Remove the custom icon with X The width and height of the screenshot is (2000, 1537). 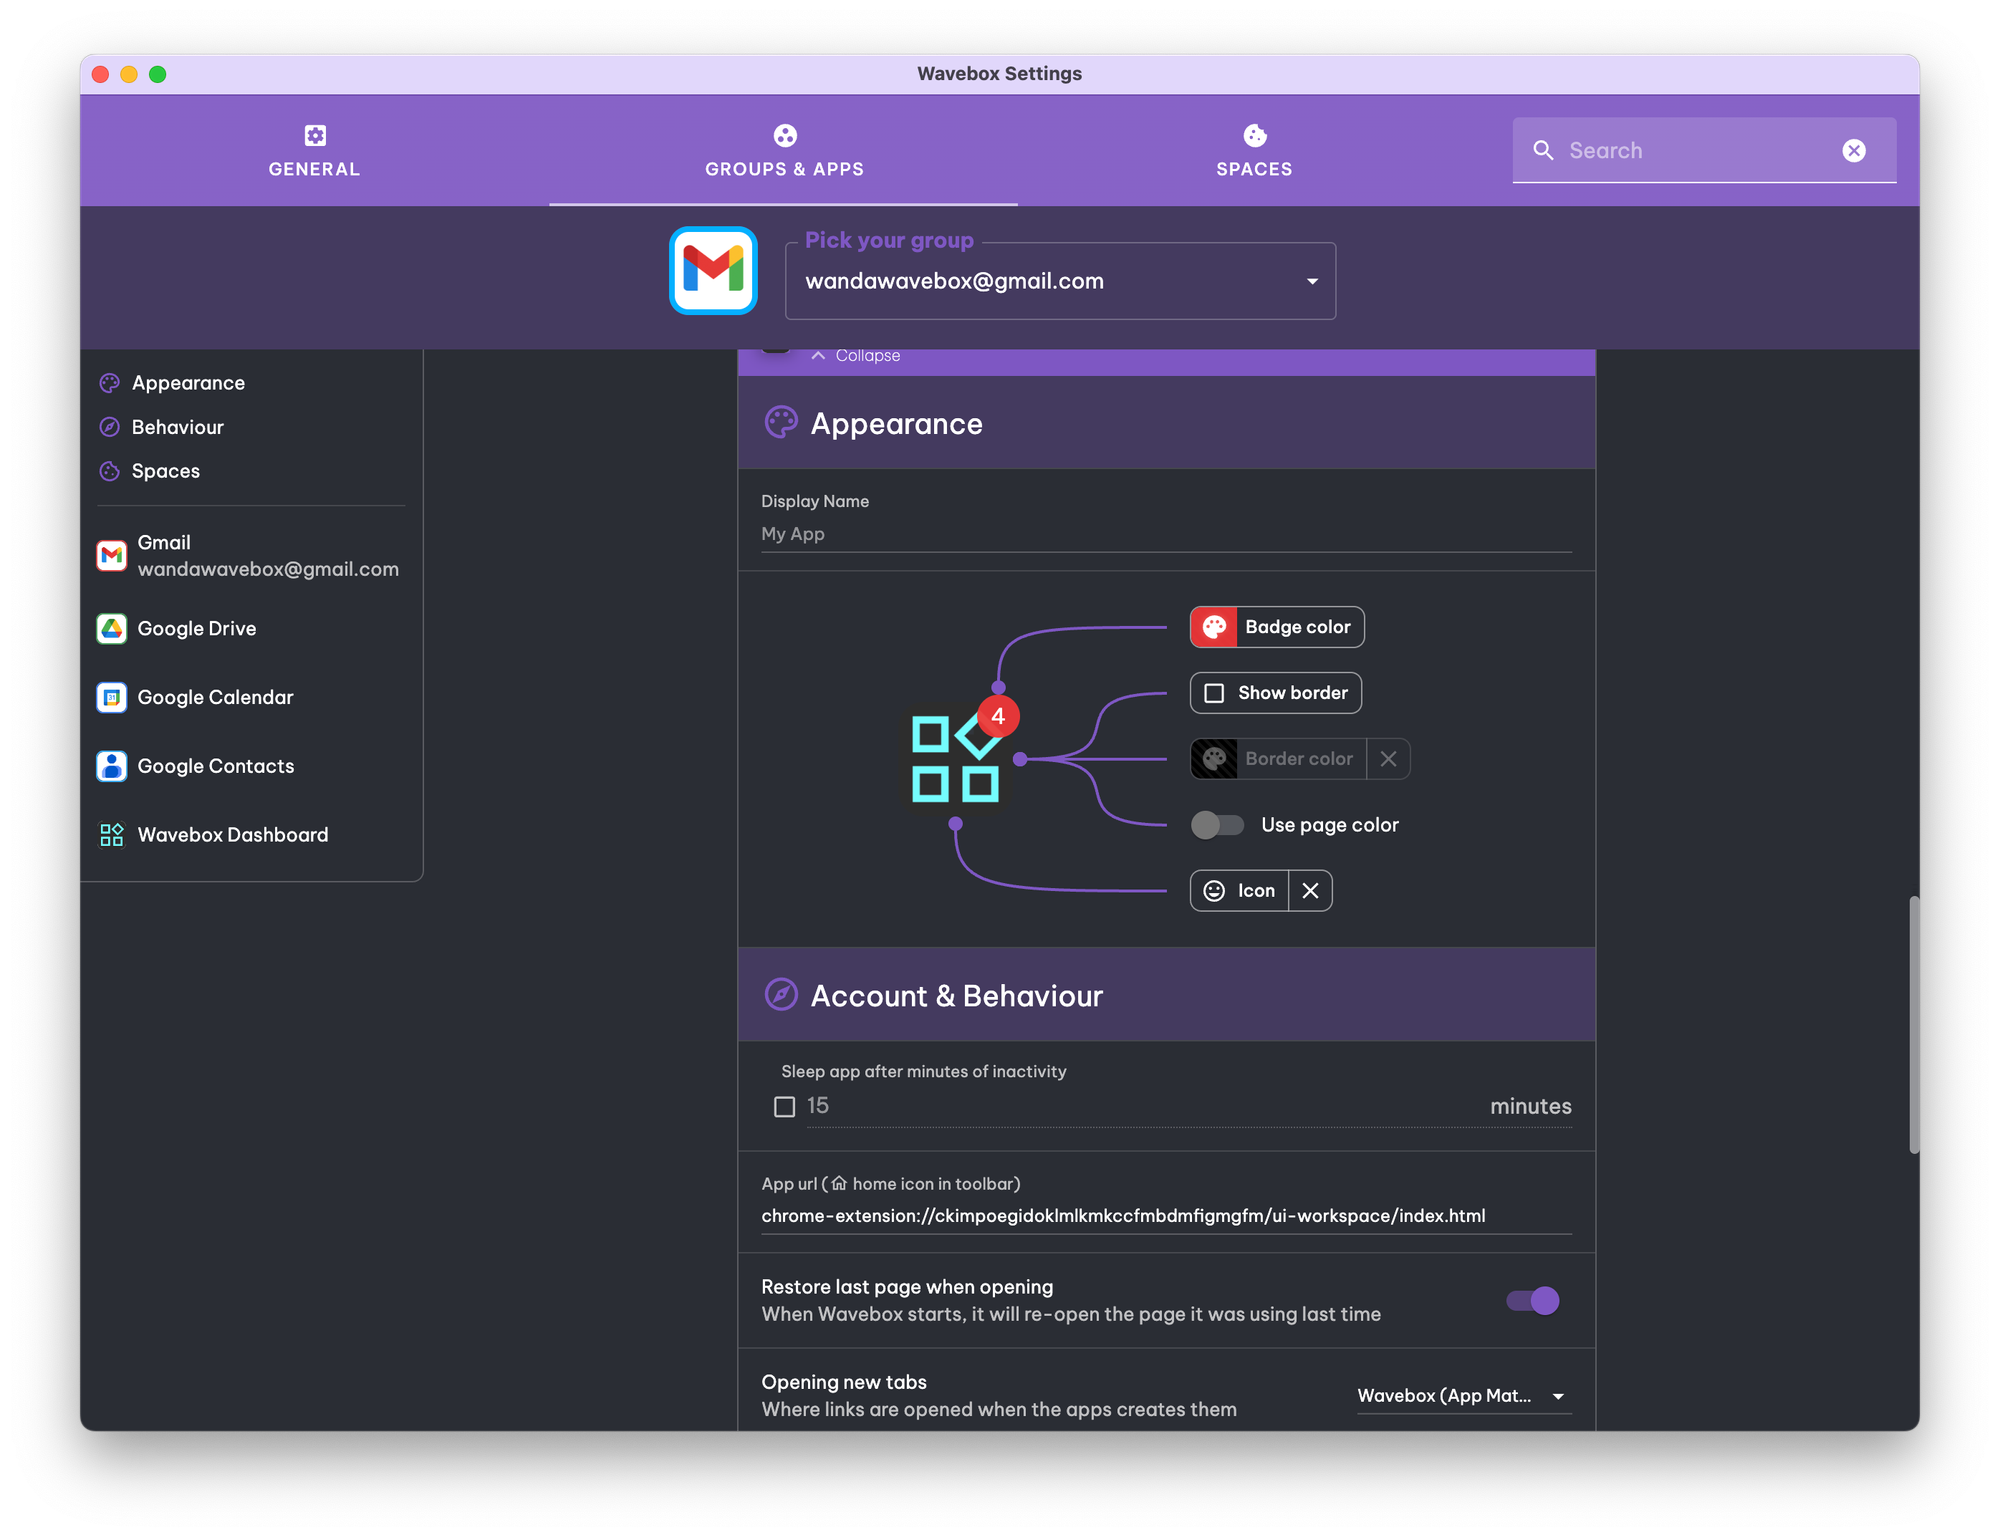(x=1310, y=891)
